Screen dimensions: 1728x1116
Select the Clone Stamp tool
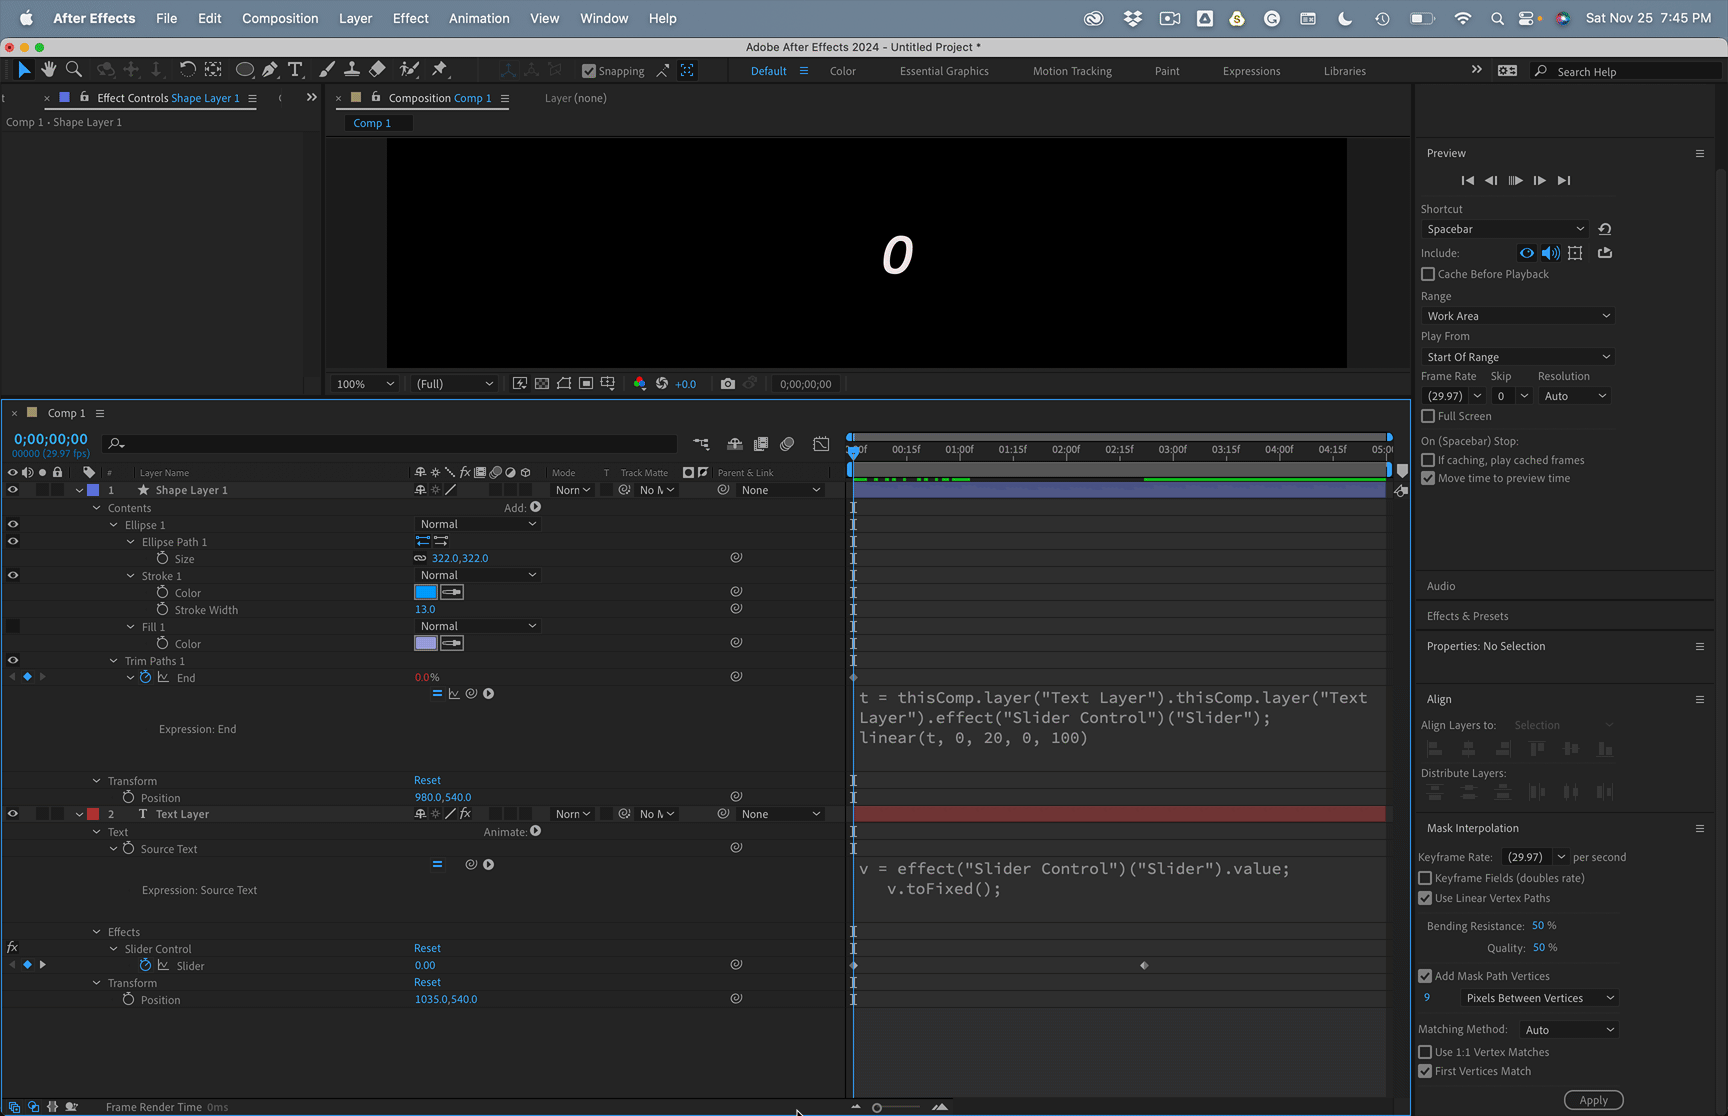(x=352, y=69)
